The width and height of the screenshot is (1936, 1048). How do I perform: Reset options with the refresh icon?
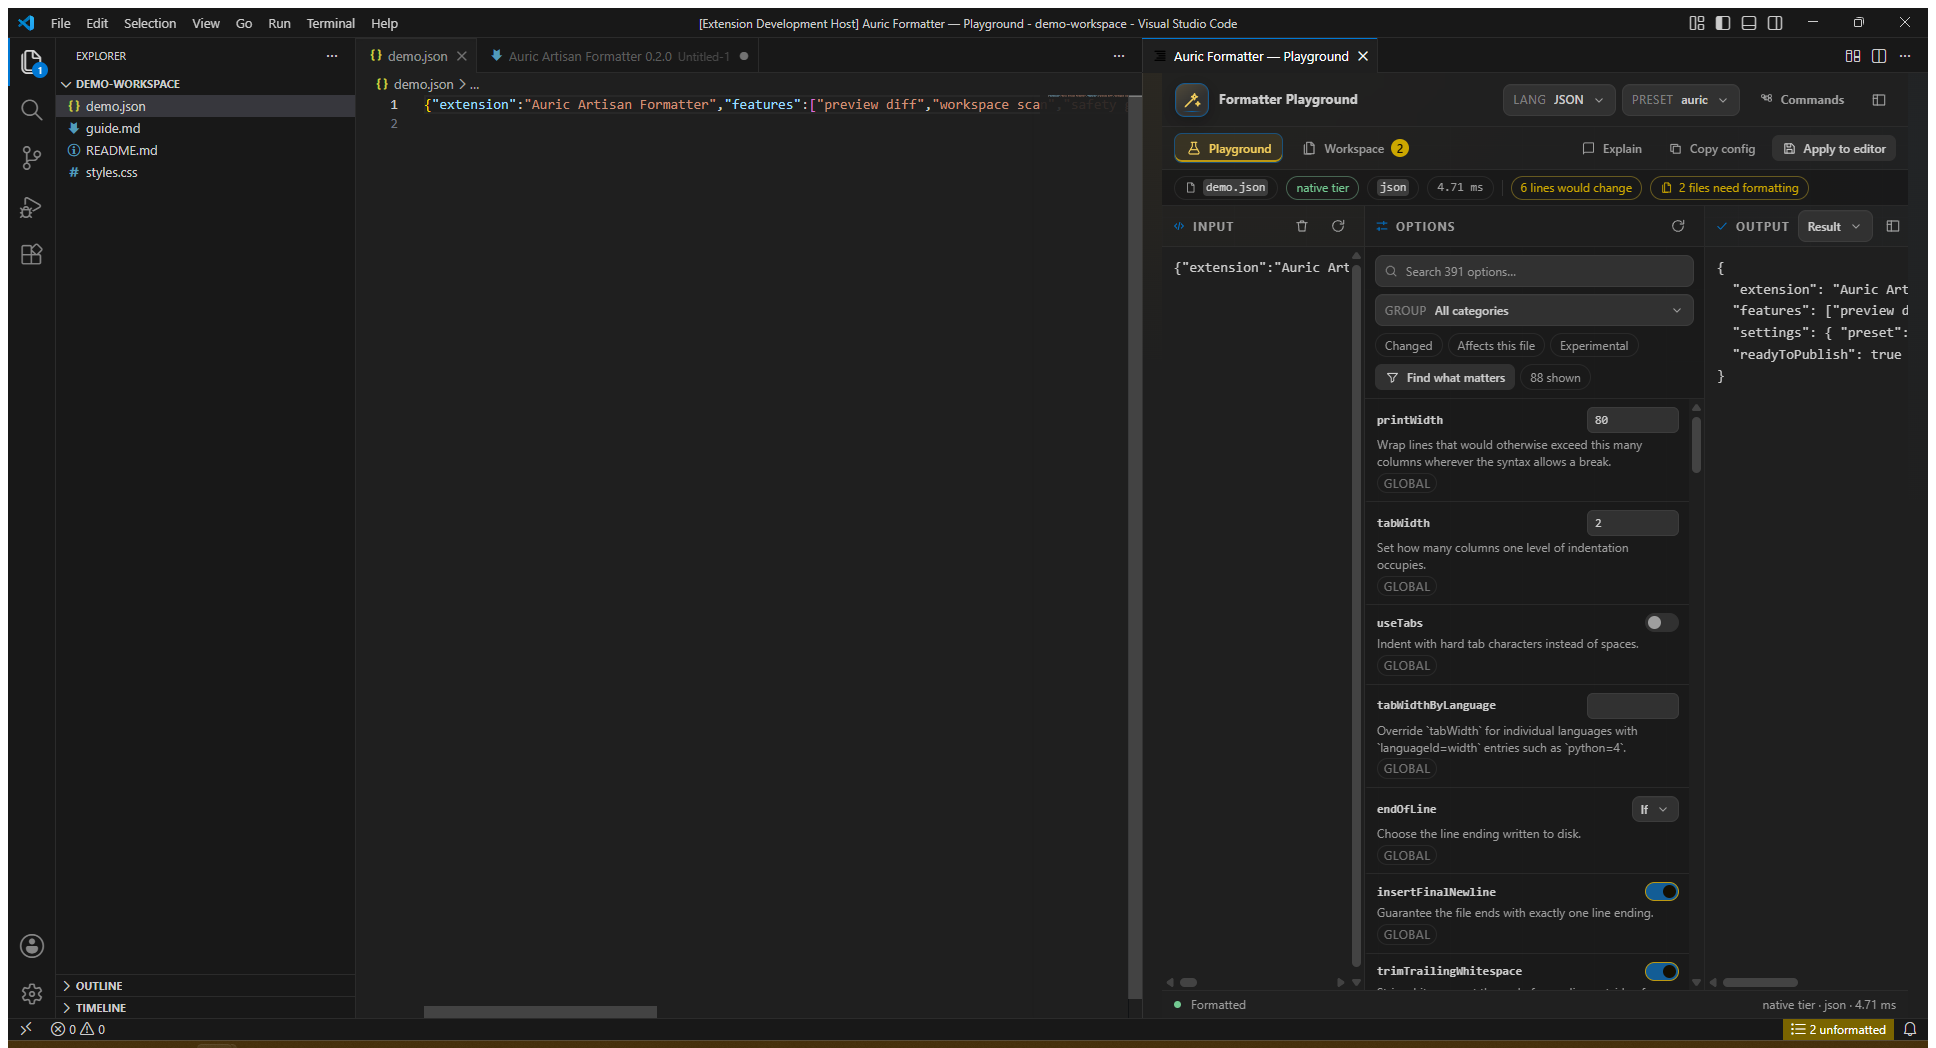(1678, 226)
